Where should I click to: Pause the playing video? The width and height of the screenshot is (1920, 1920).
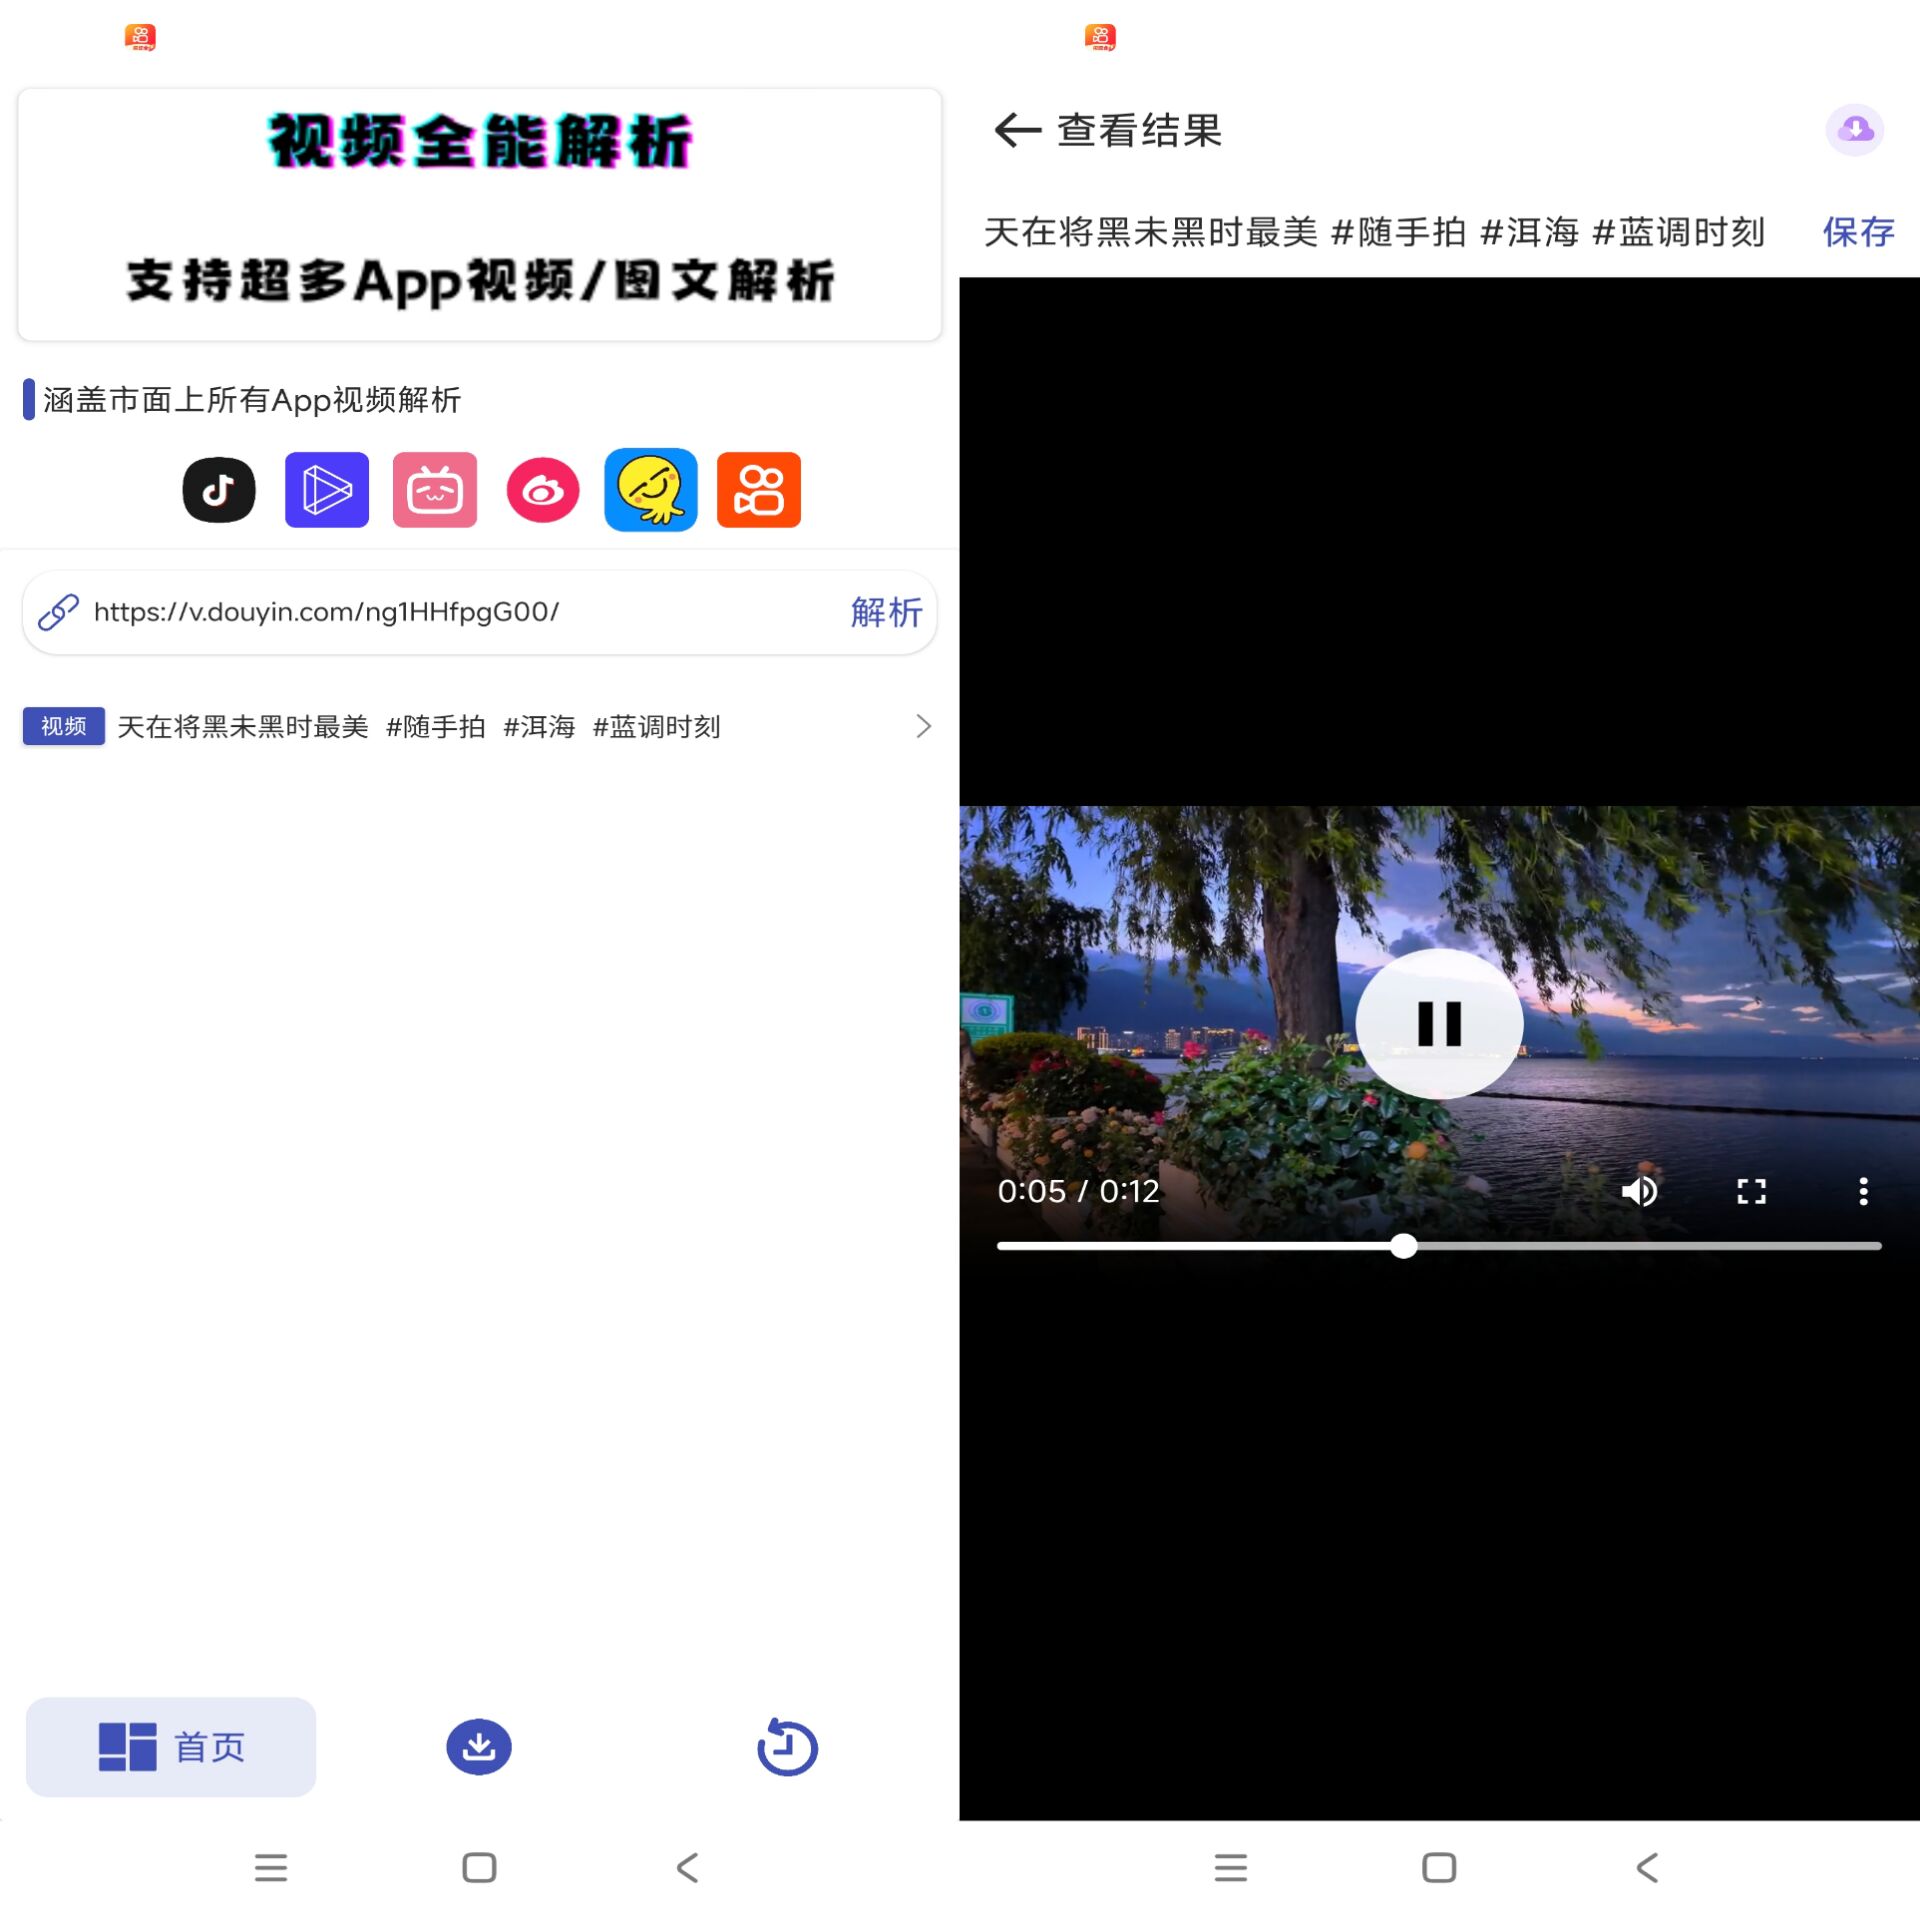pos(1438,1022)
